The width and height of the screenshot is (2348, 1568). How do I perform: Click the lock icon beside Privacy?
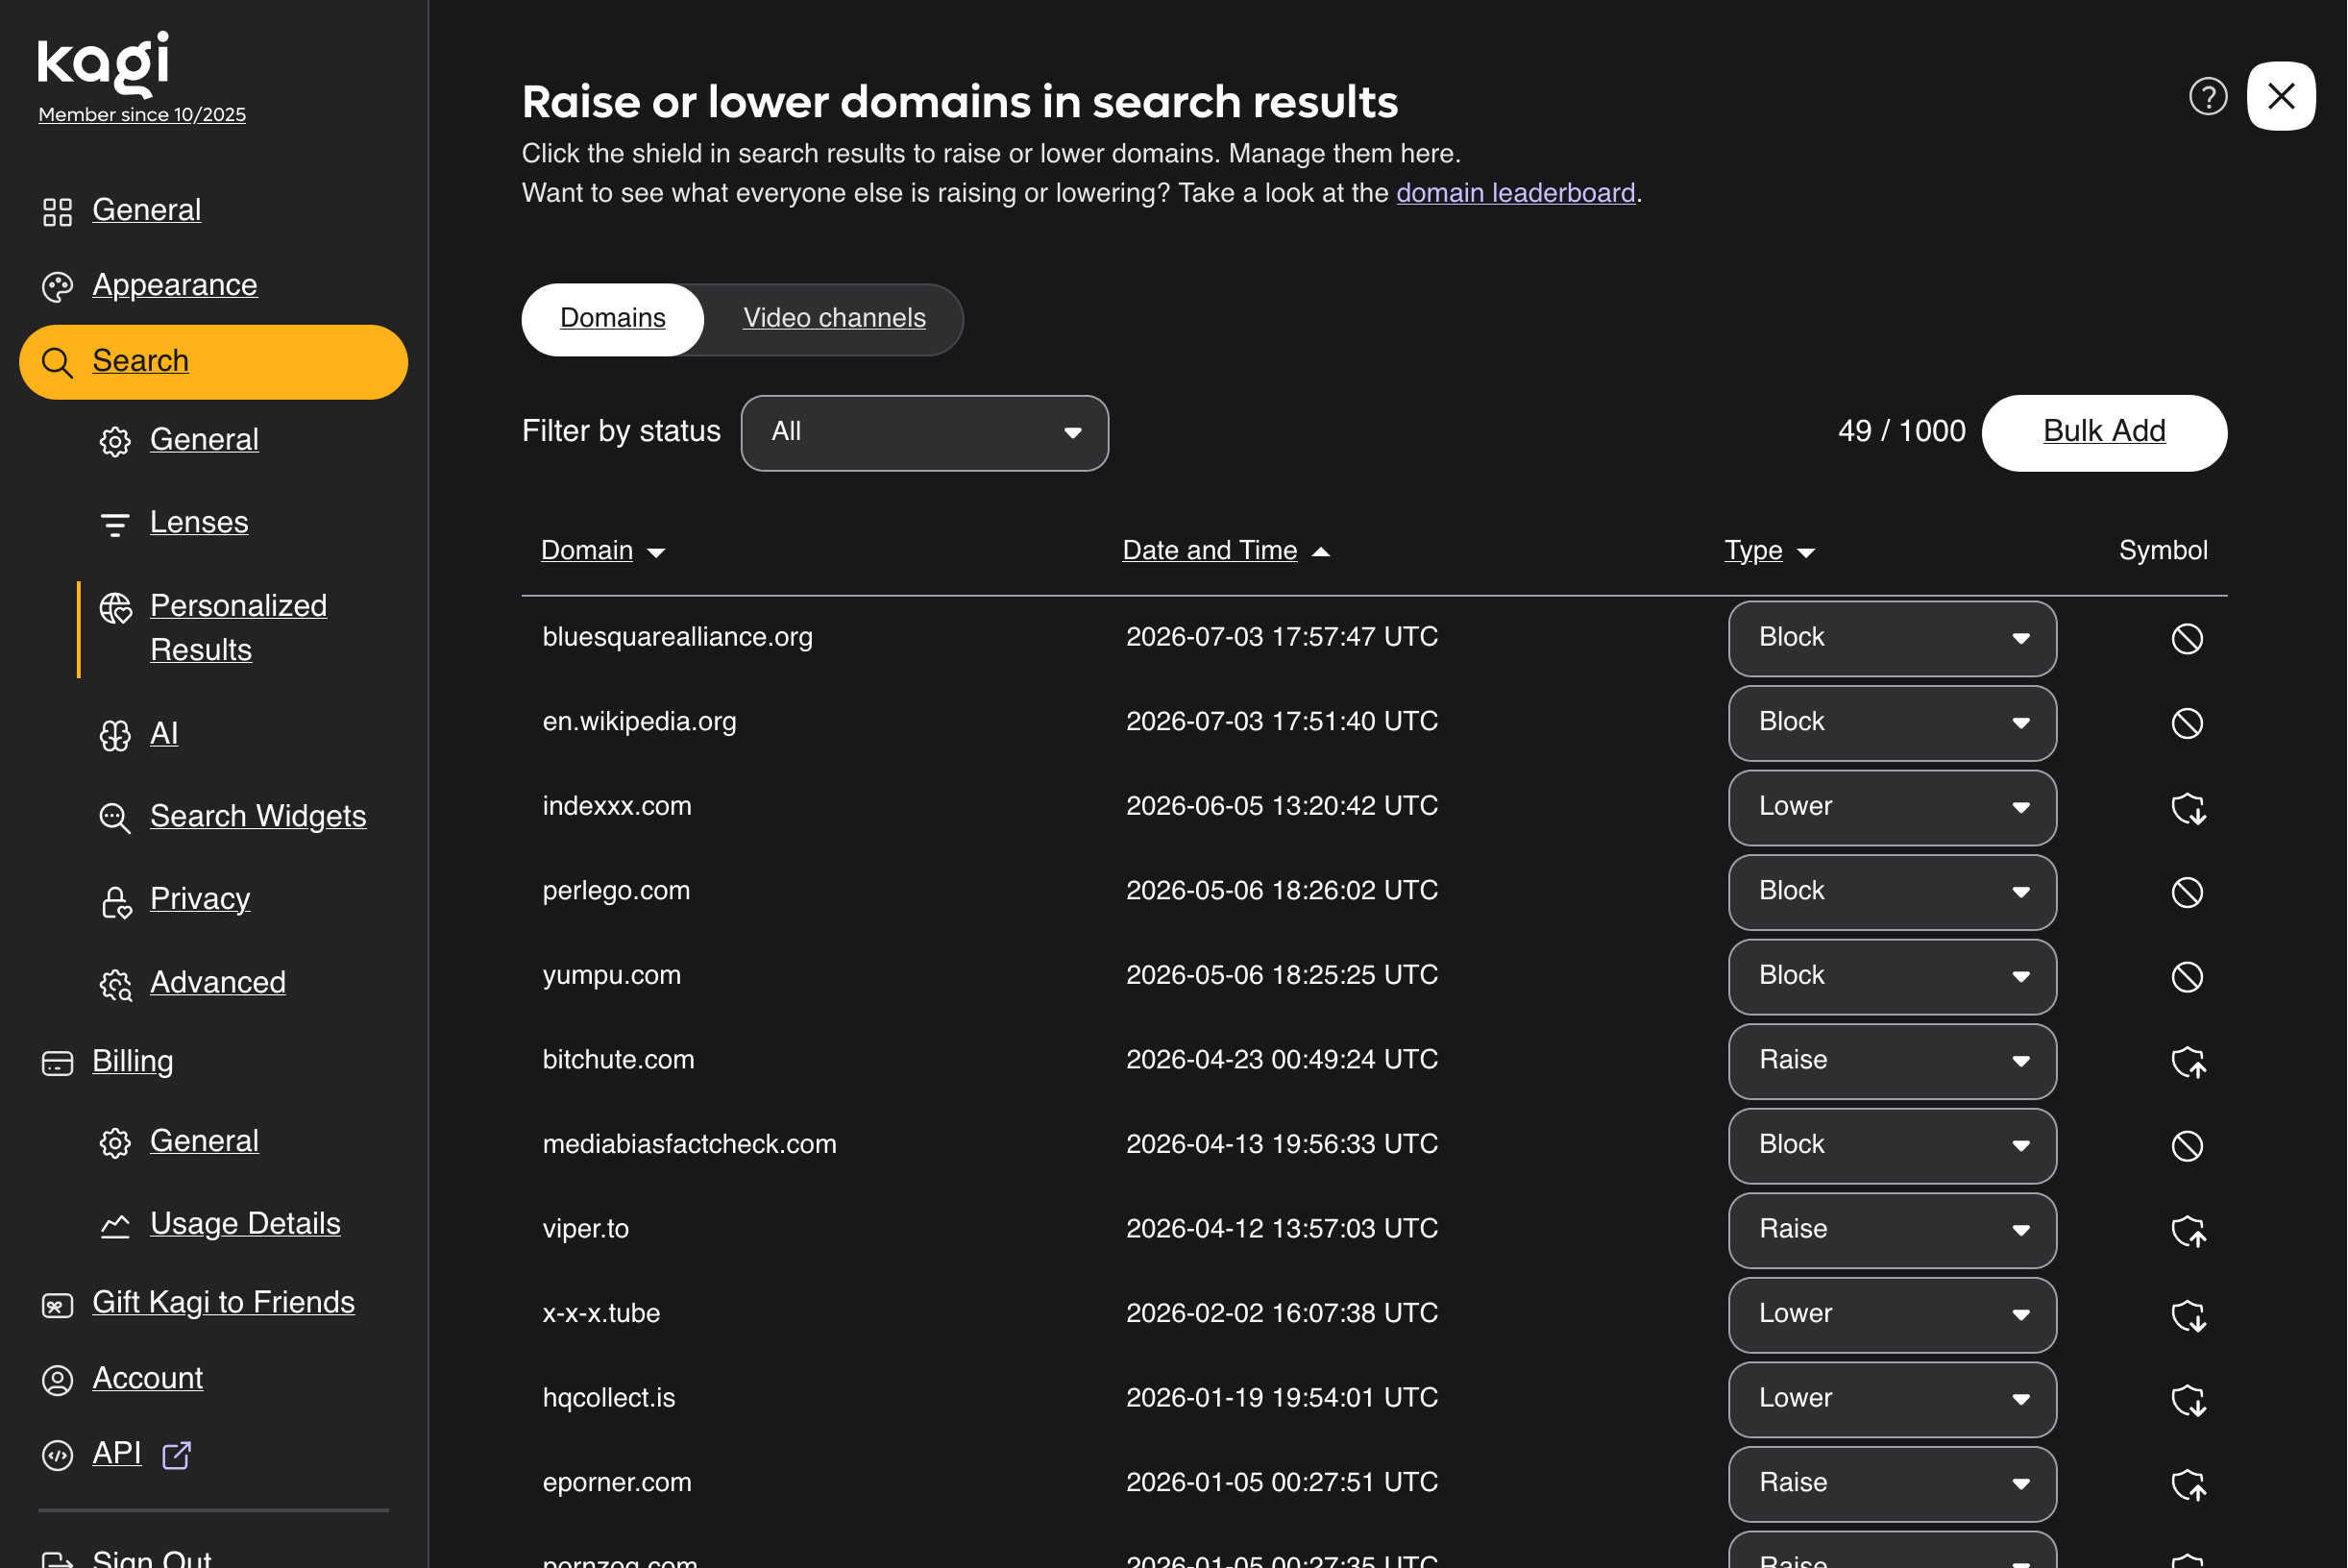click(116, 902)
